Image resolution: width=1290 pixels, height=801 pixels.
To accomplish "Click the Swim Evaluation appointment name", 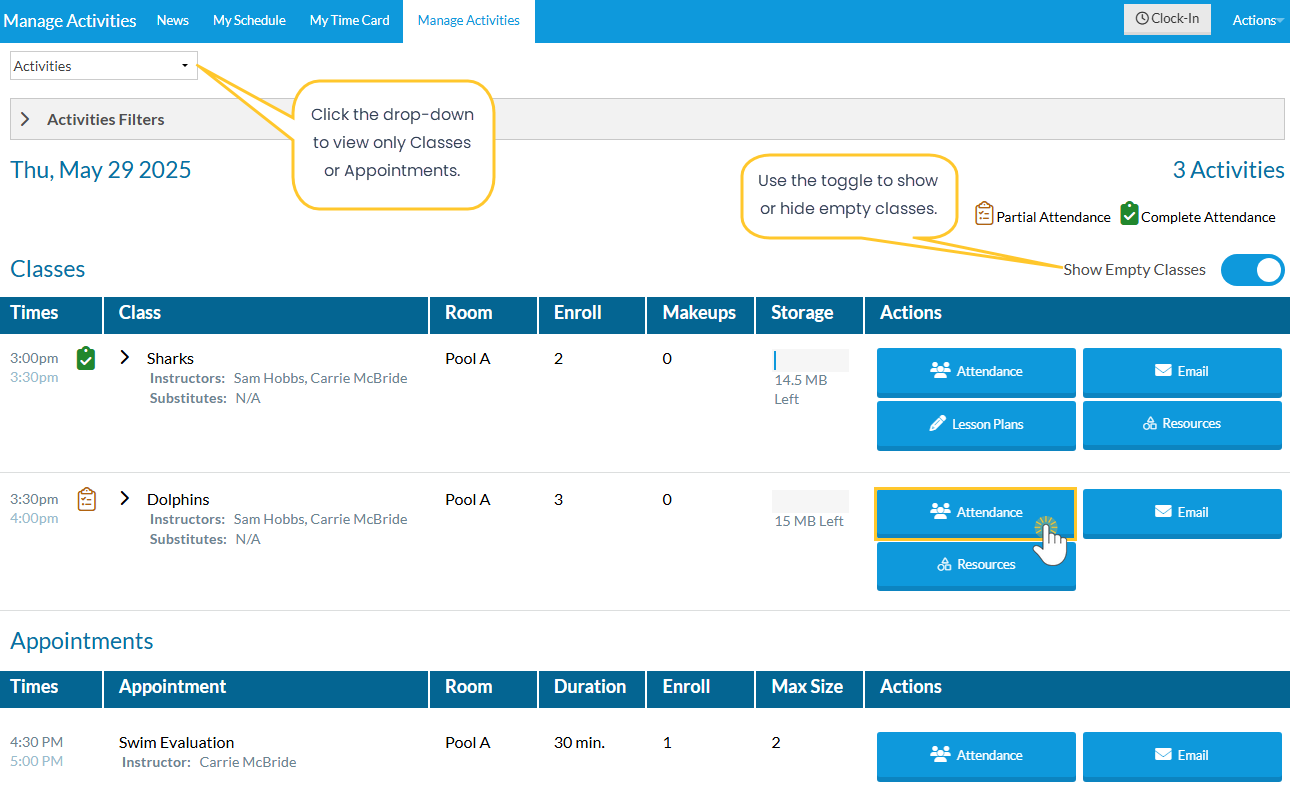I will [176, 742].
